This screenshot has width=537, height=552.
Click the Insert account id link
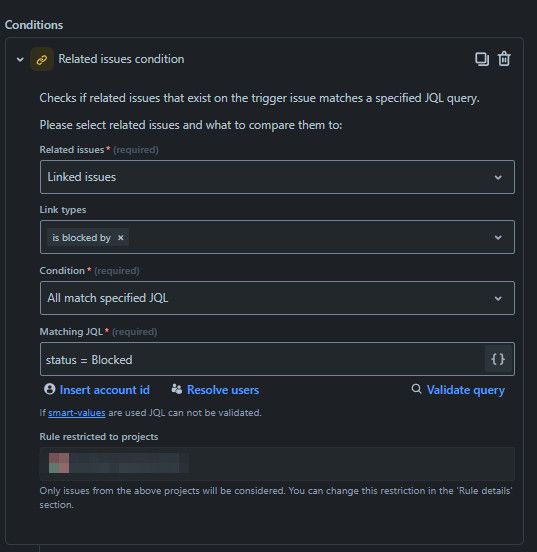(104, 390)
